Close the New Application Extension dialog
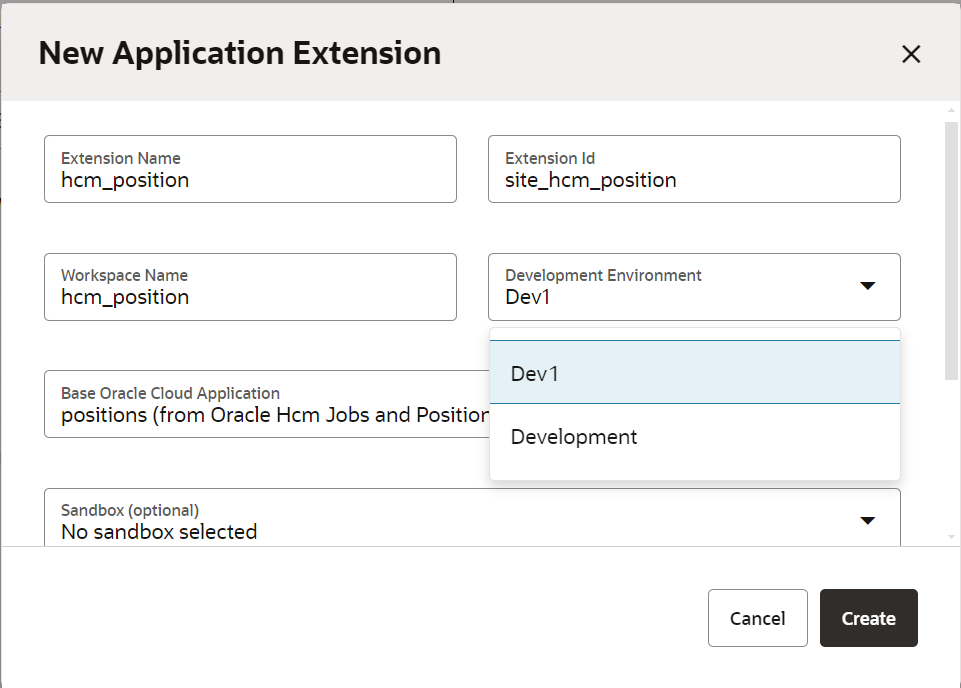The image size is (961, 688). click(911, 54)
